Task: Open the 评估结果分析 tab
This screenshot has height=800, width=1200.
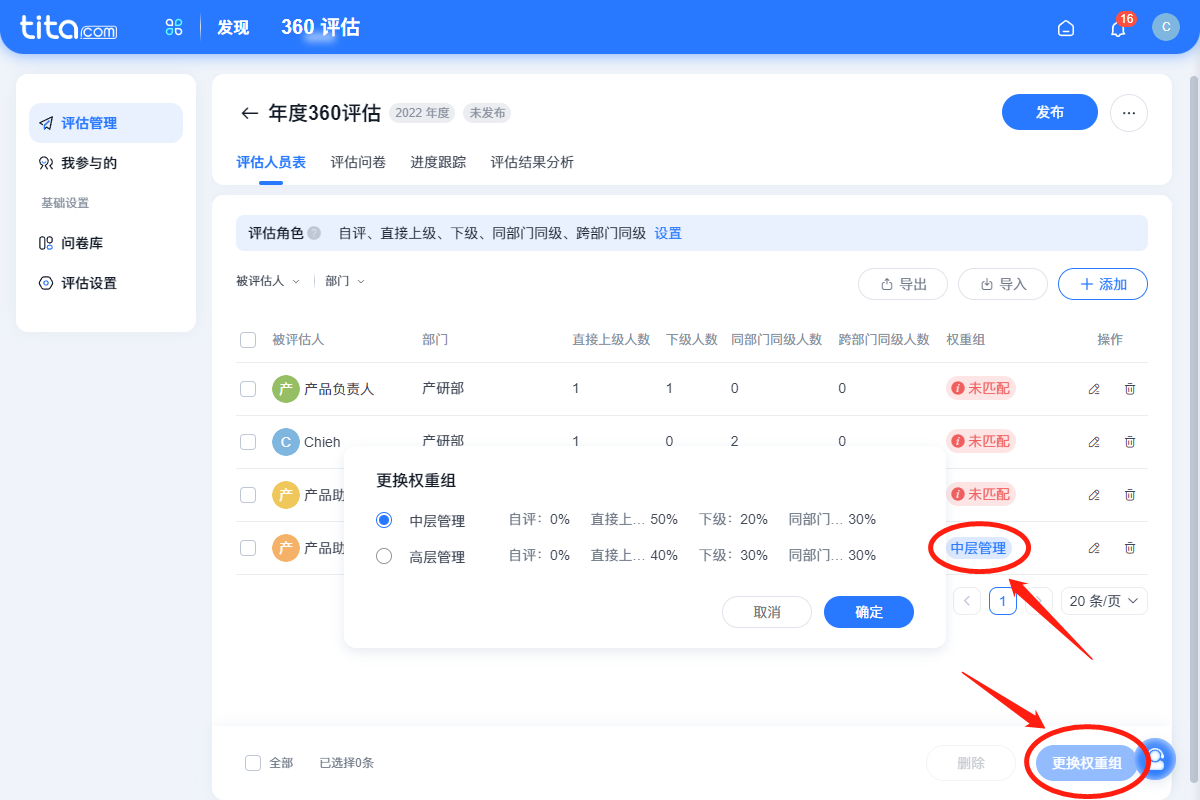Action: click(532, 162)
